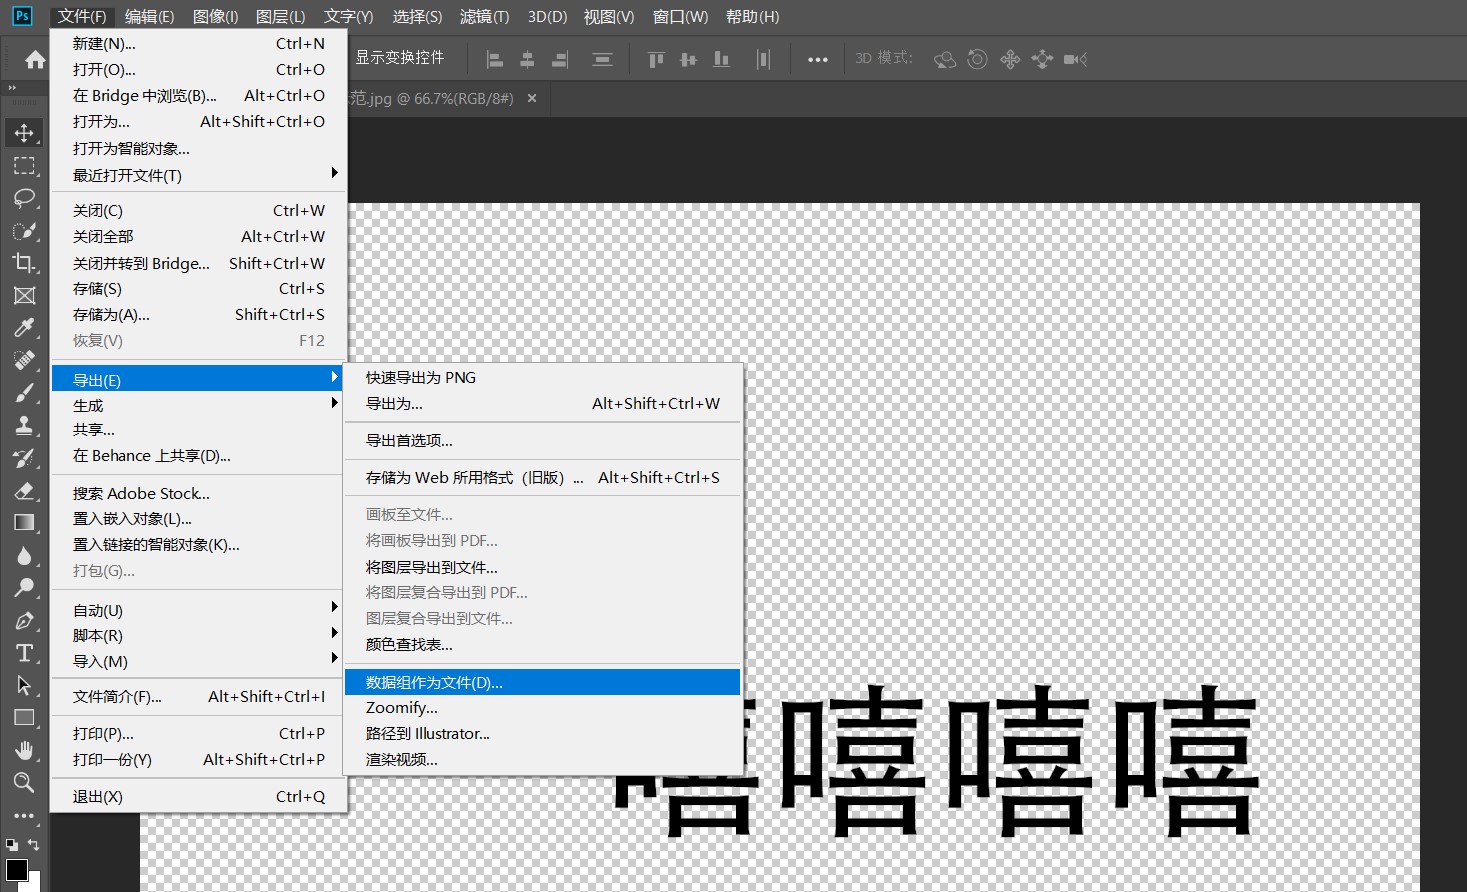Open the 滤镜(T) menu
1467x892 pixels.
[484, 16]
